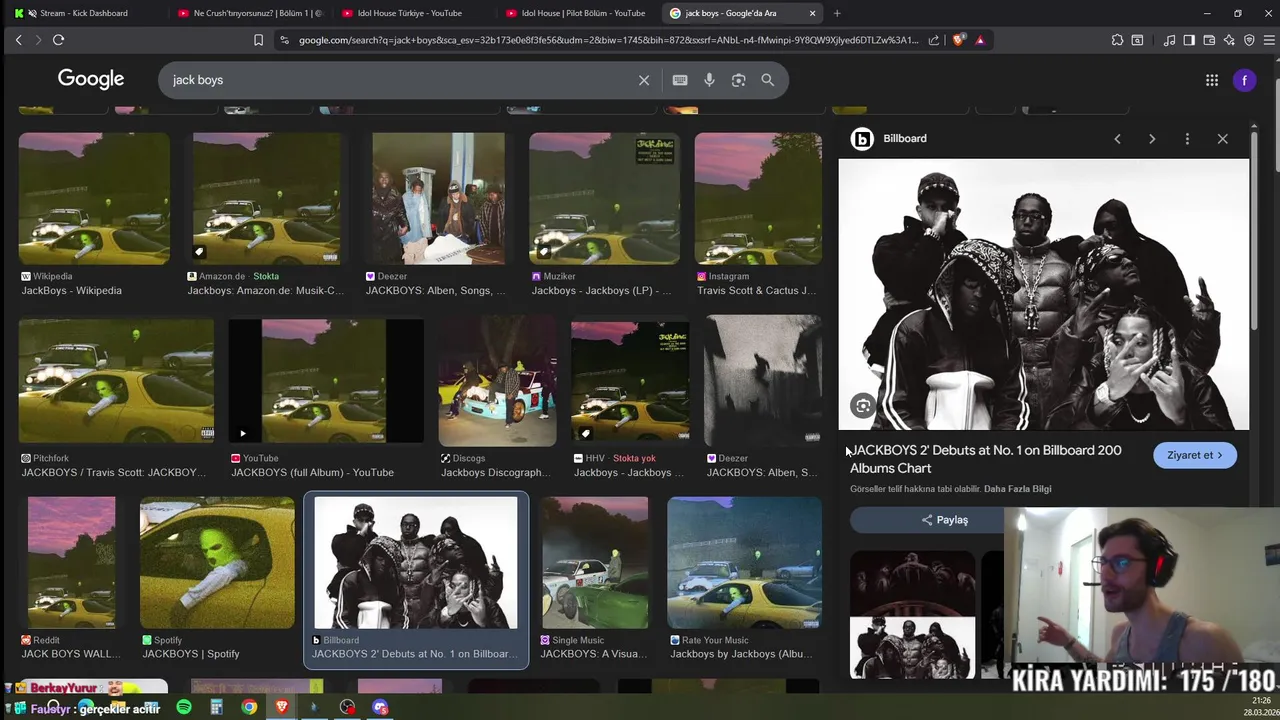Start voice search with the microphone icon

tap(709, 80)
